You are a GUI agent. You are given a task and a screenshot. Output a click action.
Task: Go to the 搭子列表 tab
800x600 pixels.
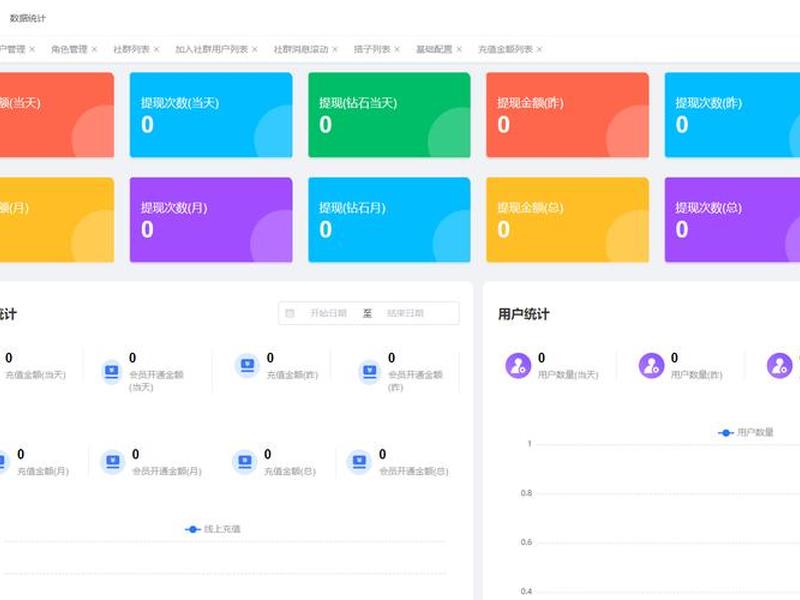(x=372, y=49)
